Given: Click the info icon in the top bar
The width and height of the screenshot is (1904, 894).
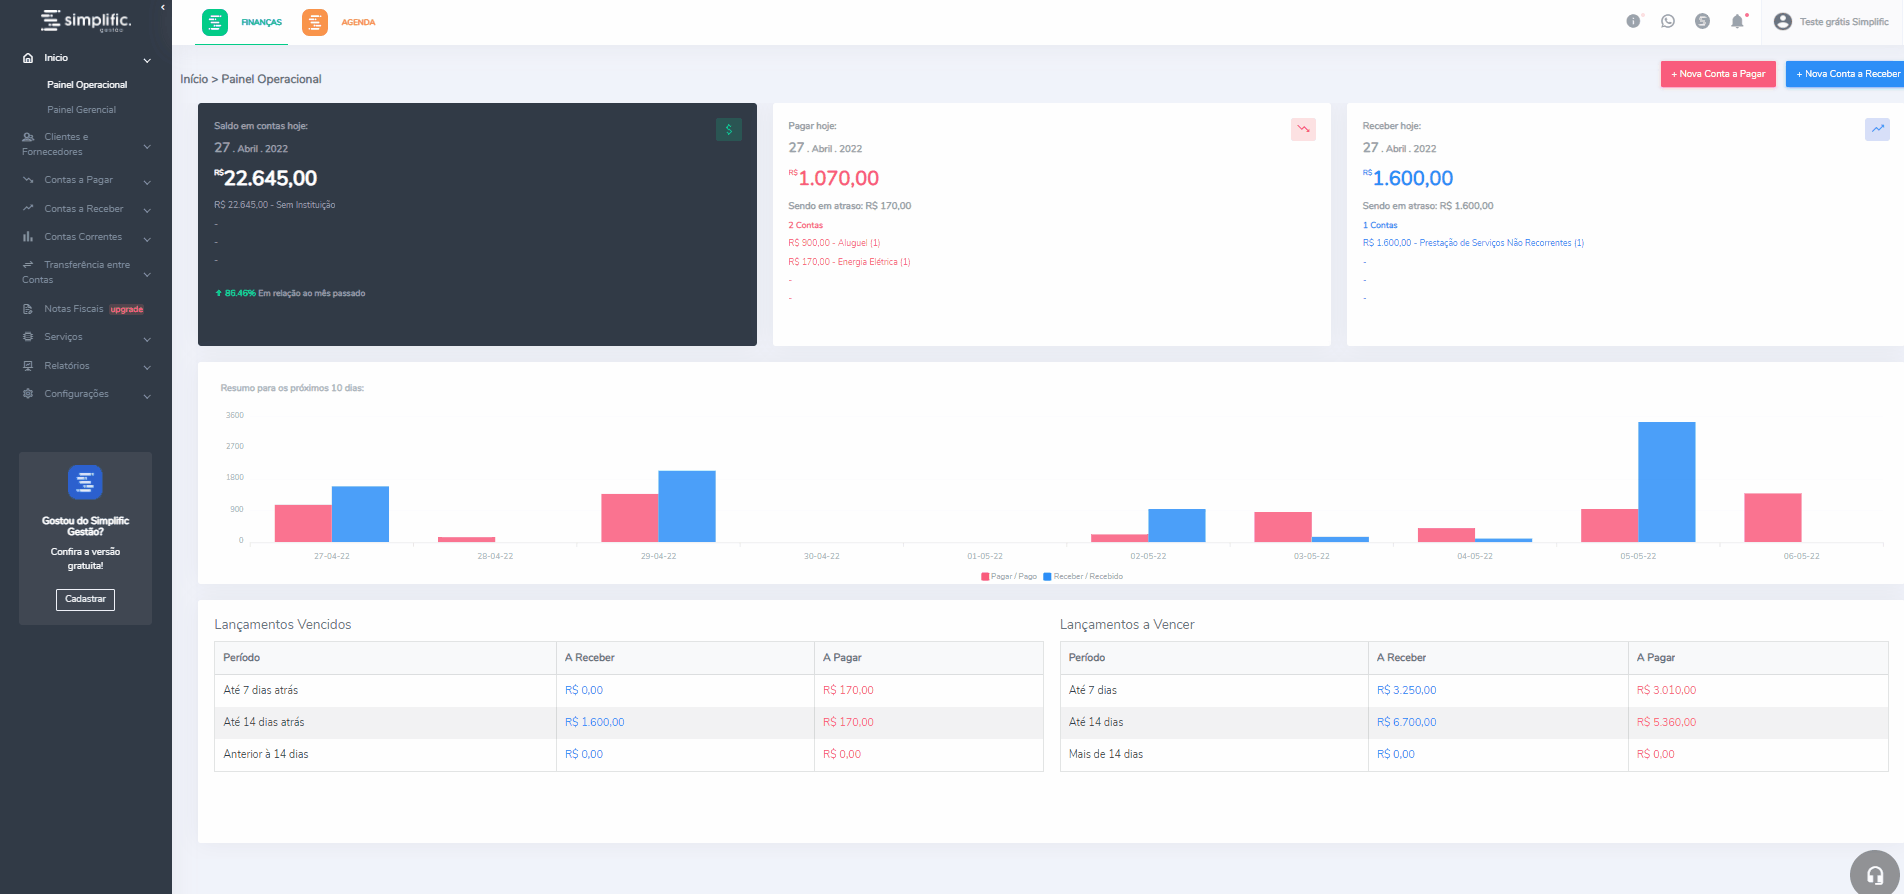Looking at the screenshot, I should pyautogui.click(x=1633, y=21).
